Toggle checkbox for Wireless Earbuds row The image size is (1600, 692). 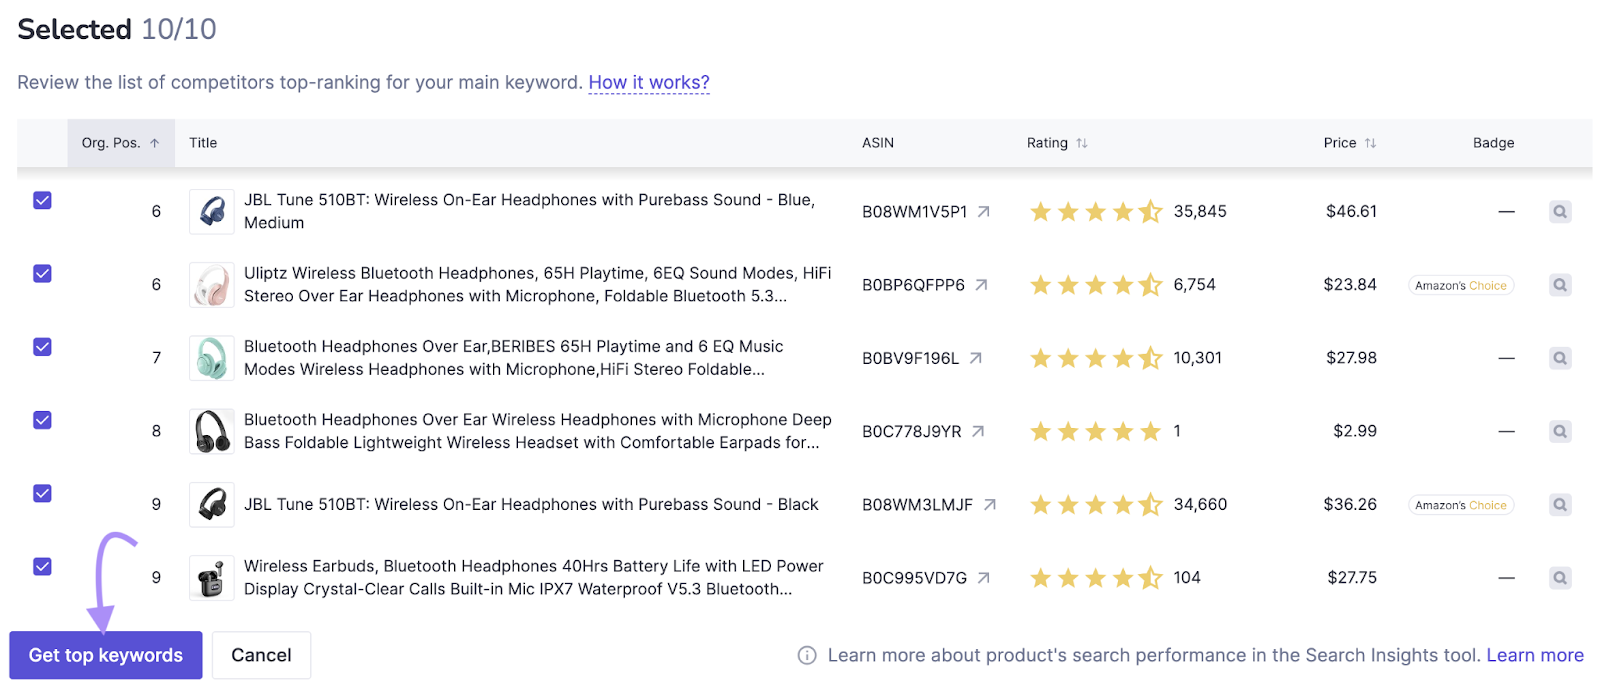pos(42,567)
